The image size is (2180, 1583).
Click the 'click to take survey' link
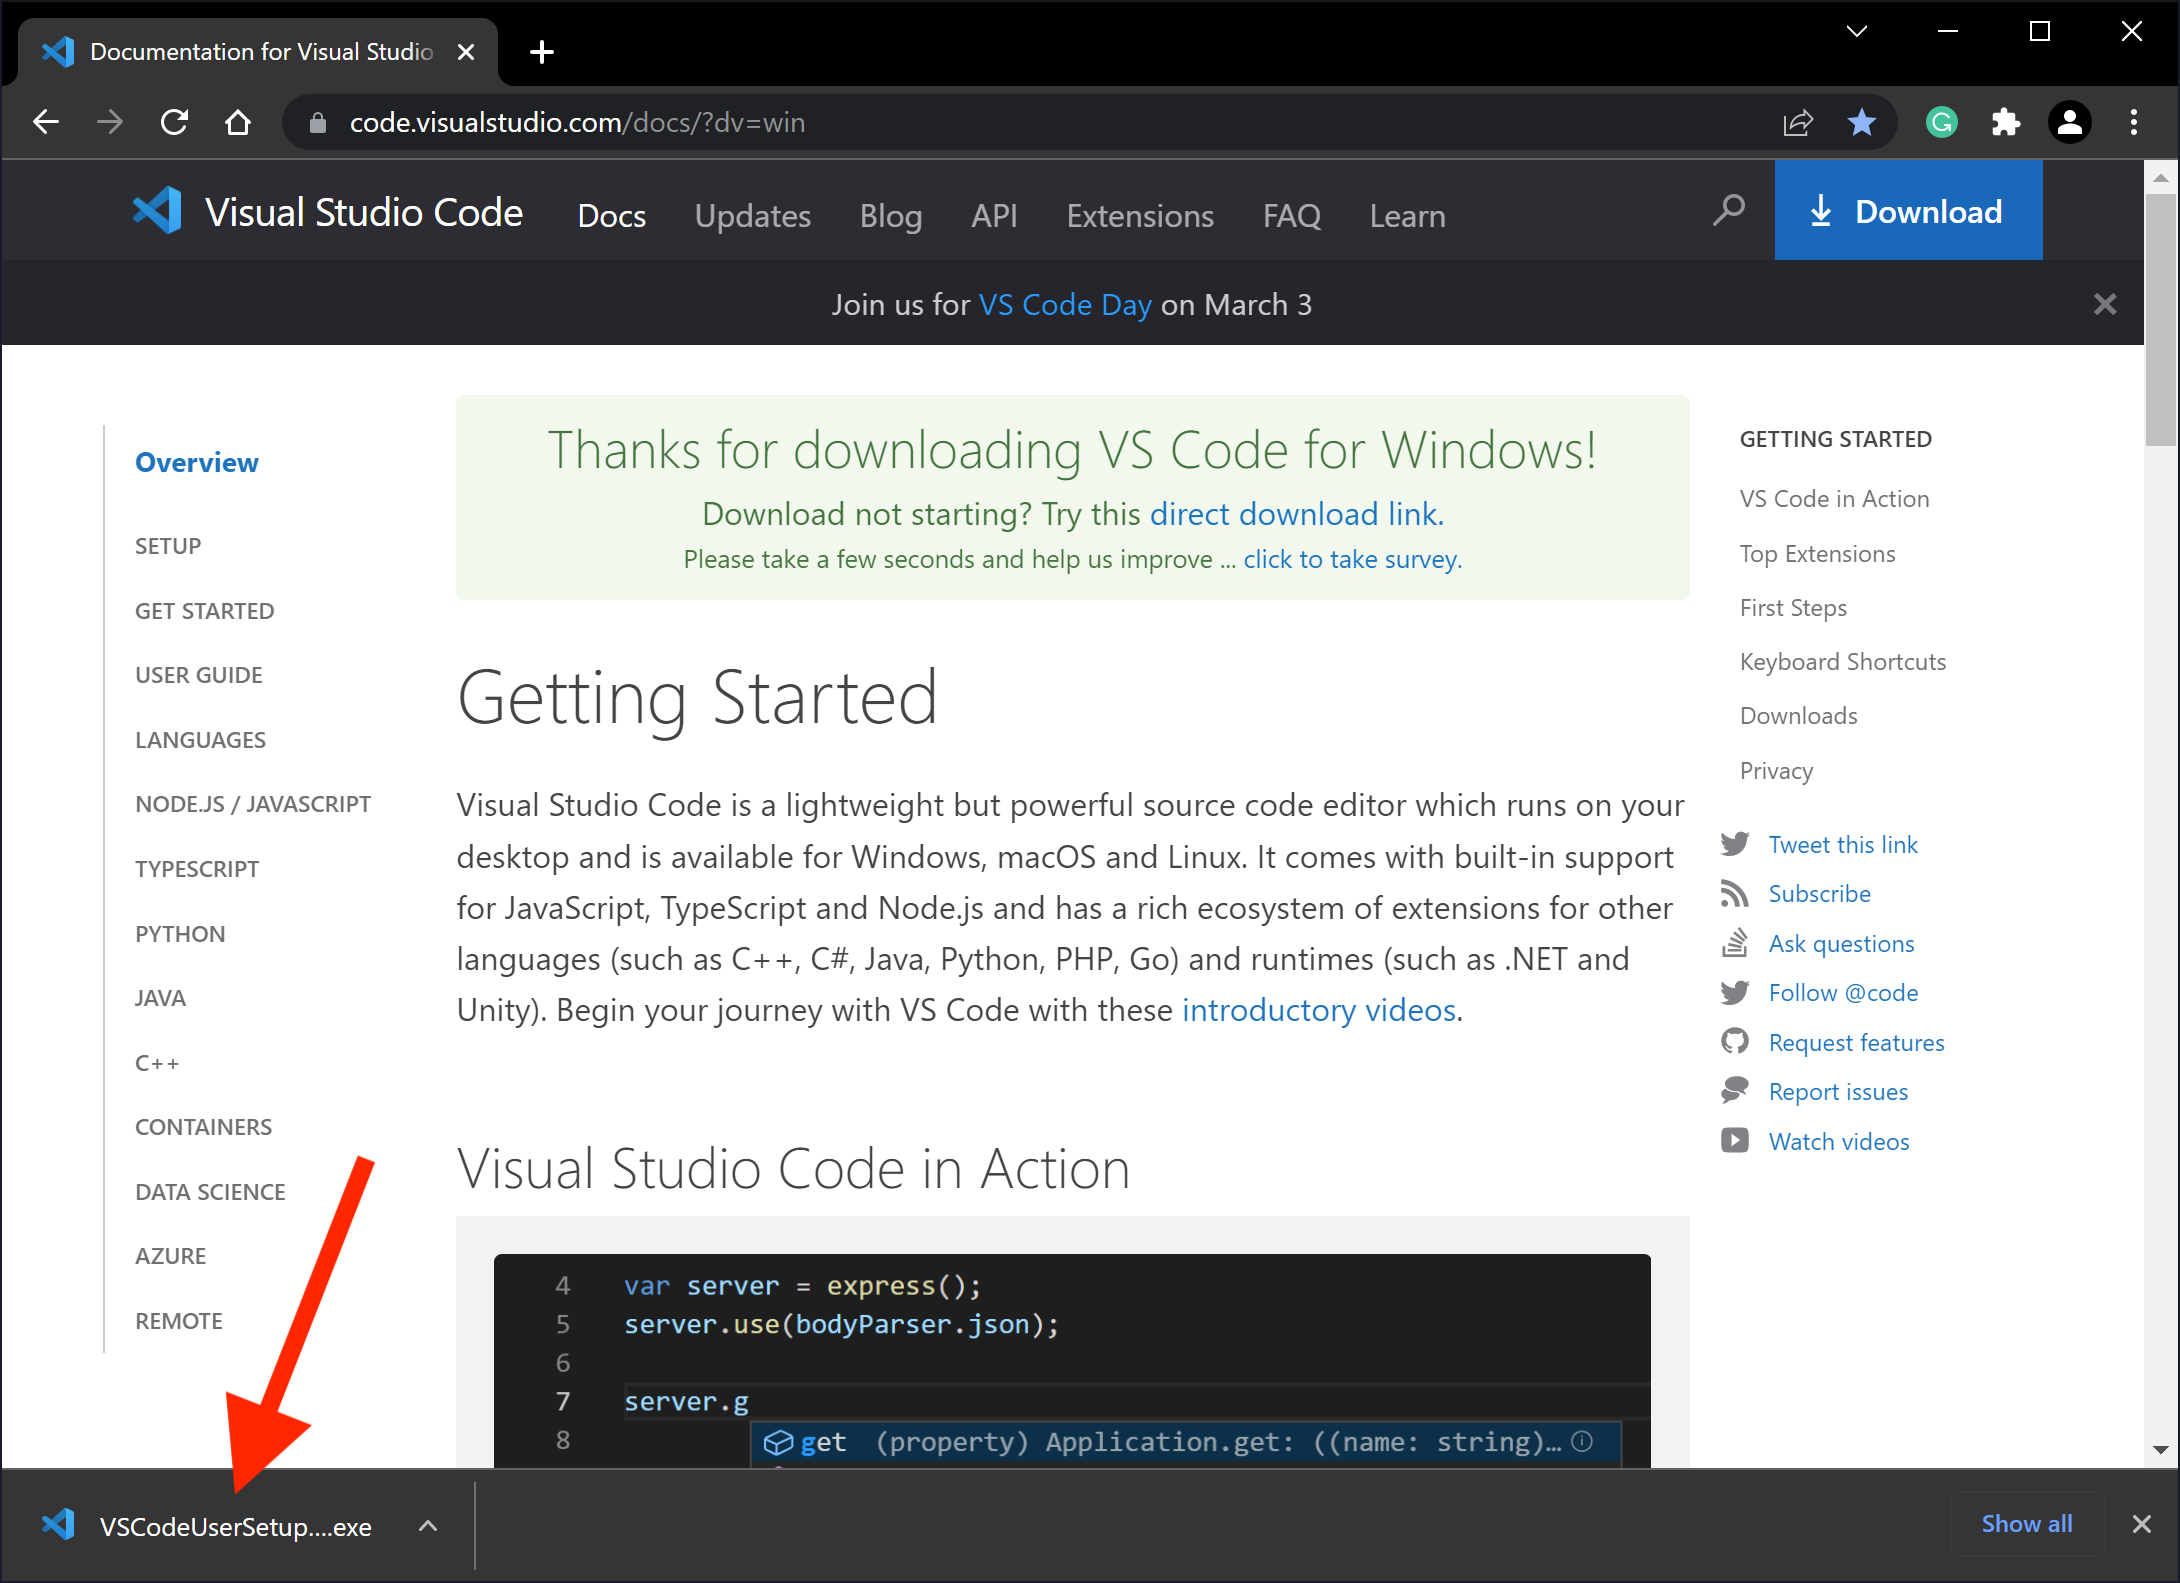click(1352, 559)
